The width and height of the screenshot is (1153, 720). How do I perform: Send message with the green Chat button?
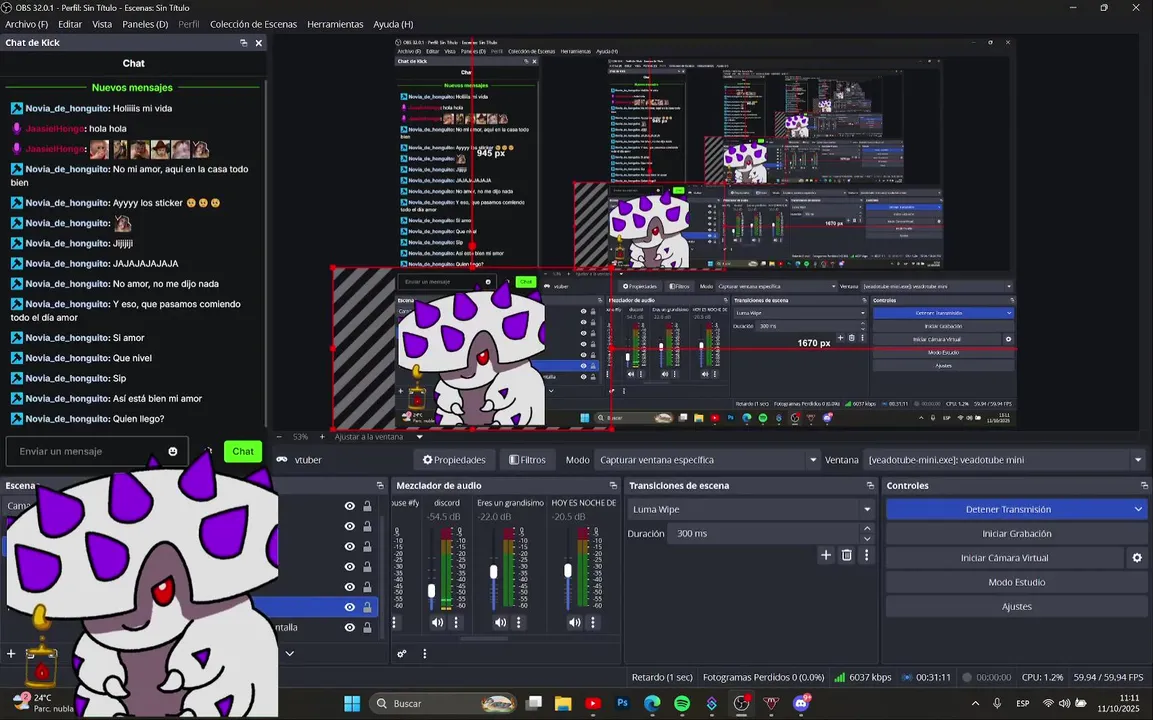click(243, 452)
